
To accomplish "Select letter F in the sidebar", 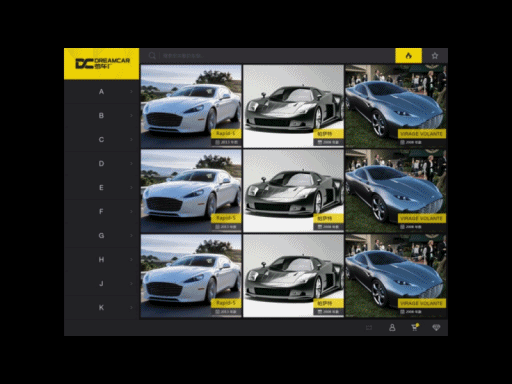I will tap(101, 212).
